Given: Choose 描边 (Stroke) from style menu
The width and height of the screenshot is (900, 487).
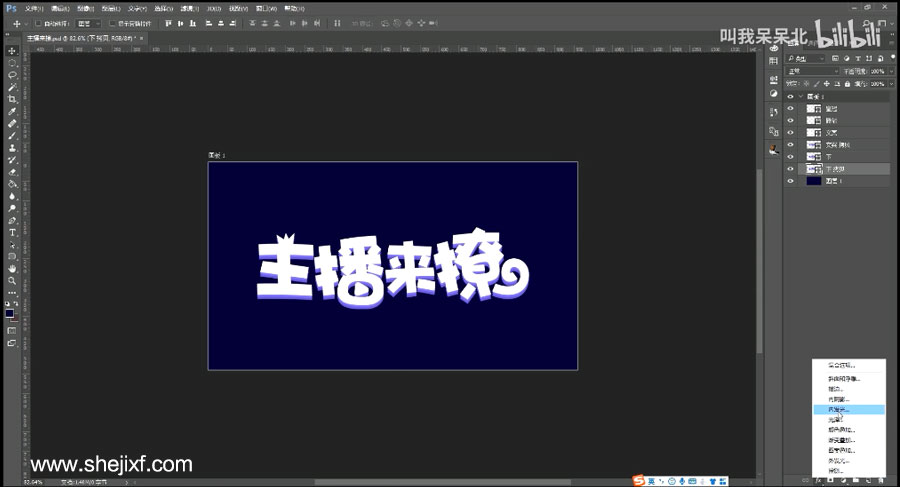Looking at the screenshot, I should [849, 389].
